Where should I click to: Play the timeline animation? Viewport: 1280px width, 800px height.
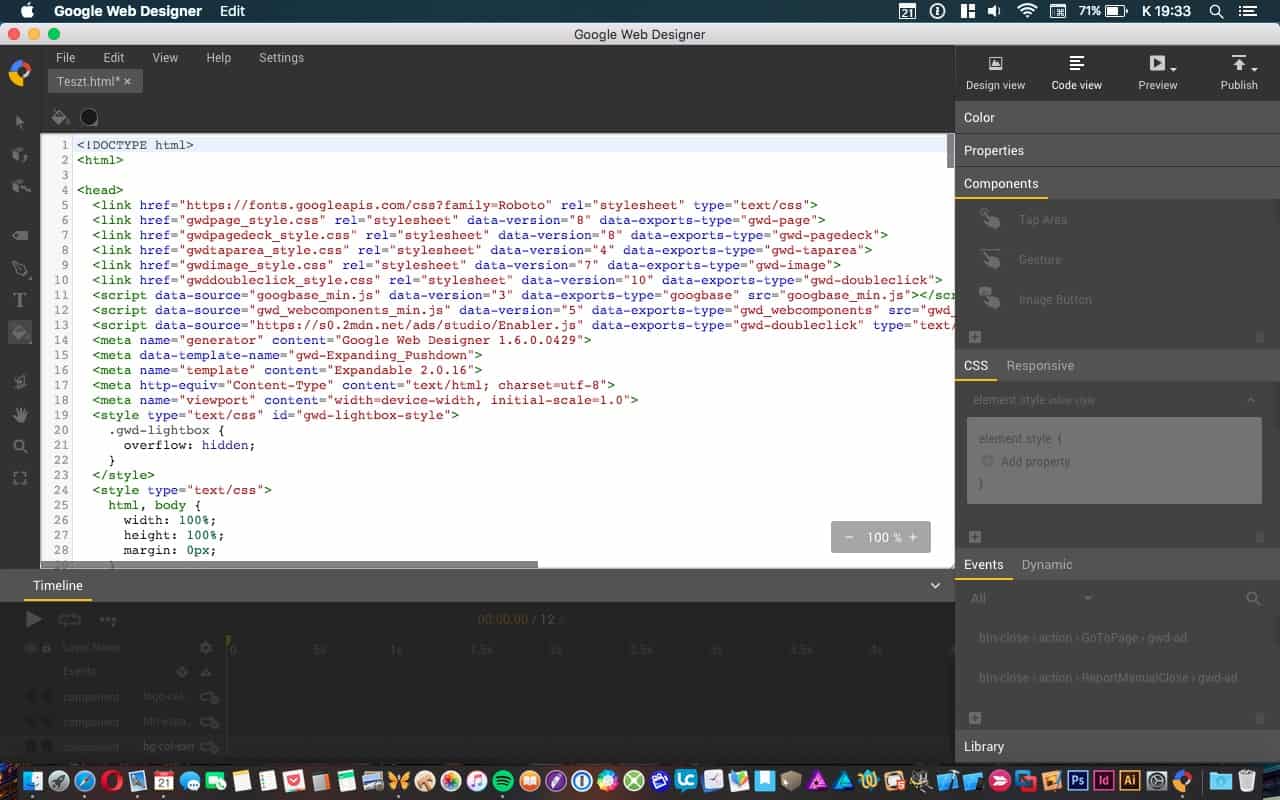coord(33,620)
